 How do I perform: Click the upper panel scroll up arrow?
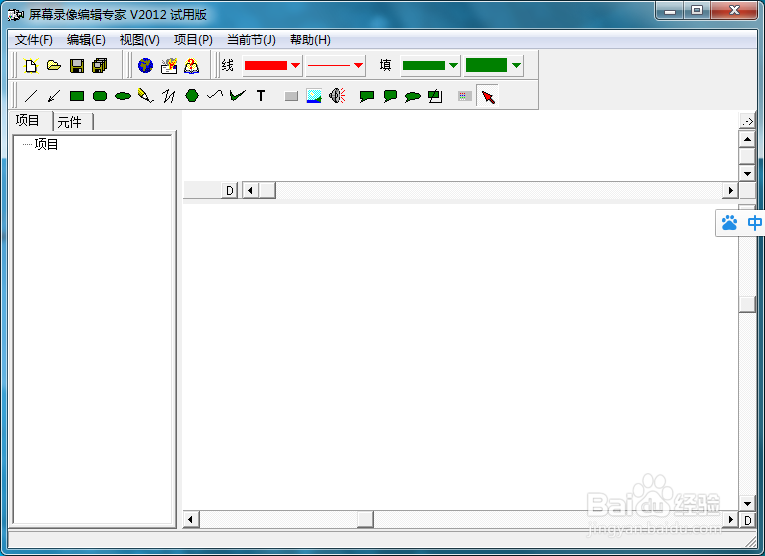coord(747,140)
